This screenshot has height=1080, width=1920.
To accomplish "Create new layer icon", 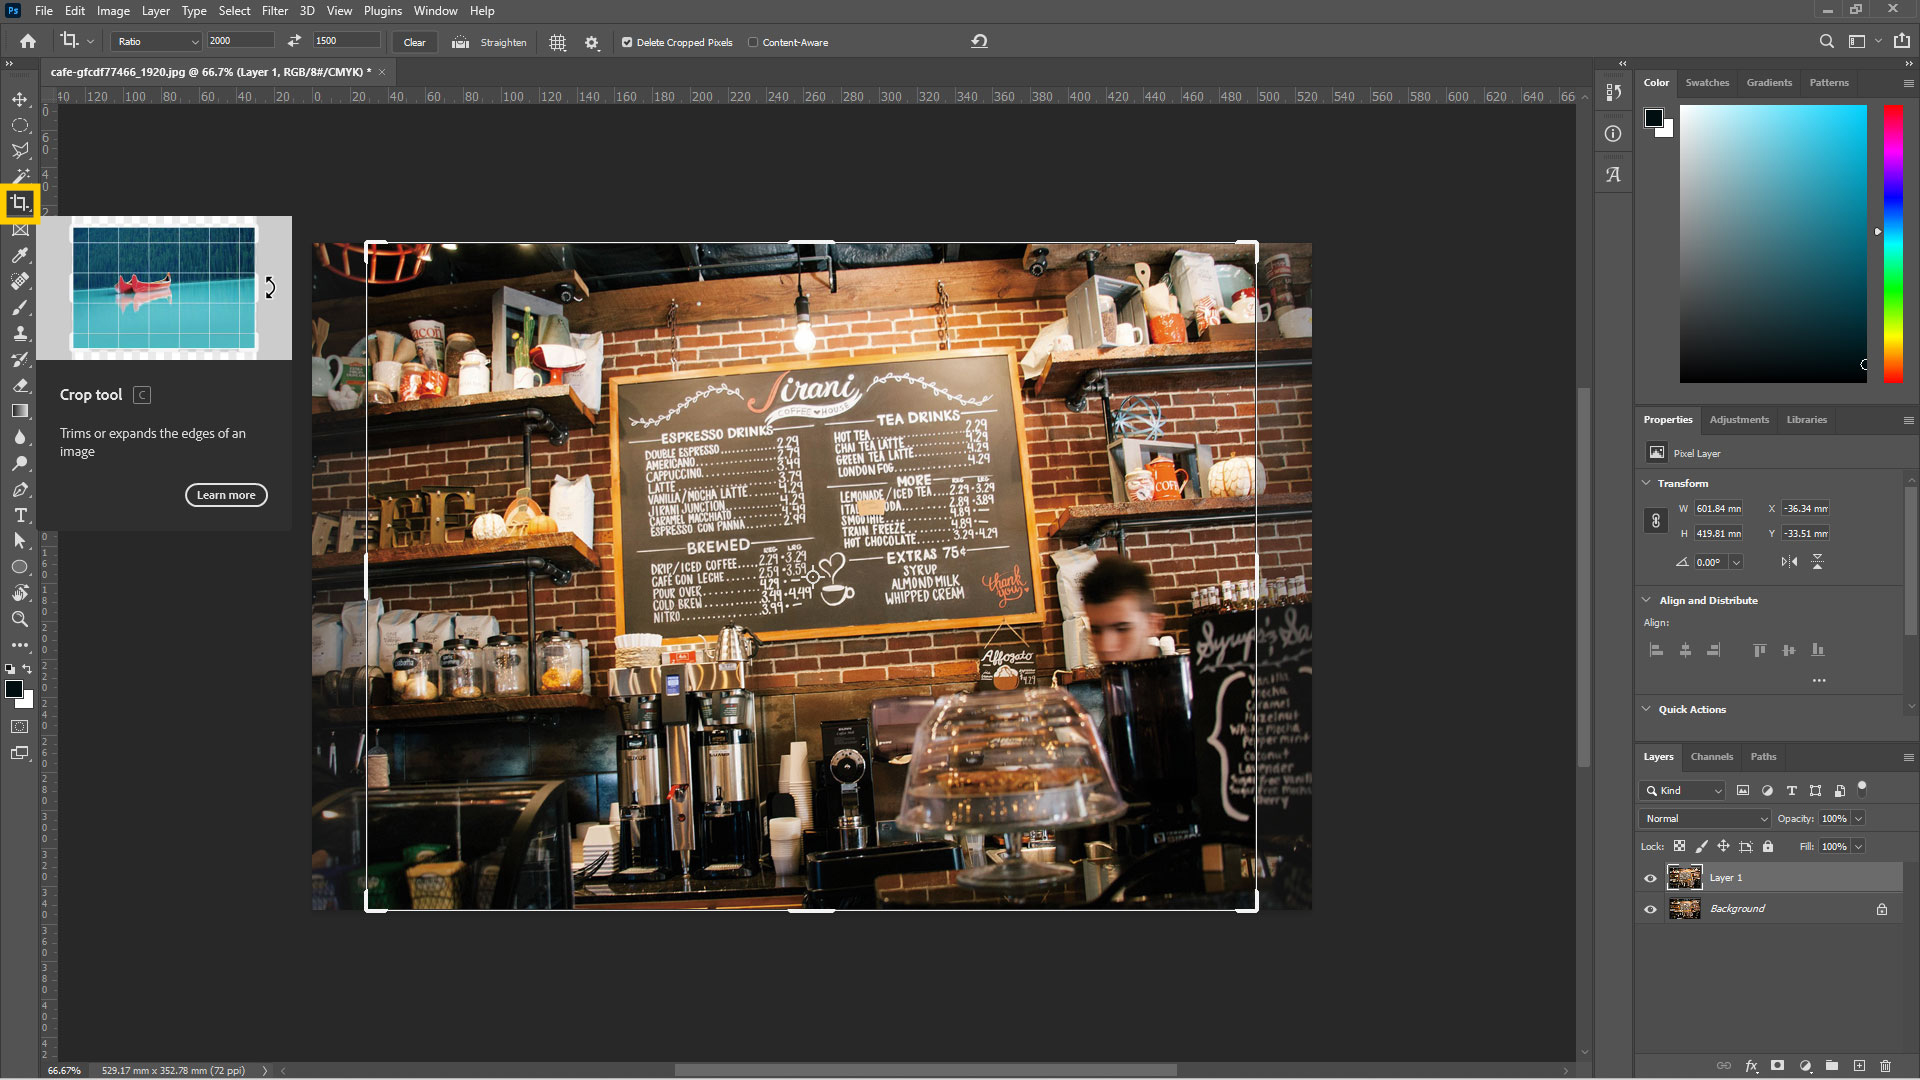I will pos(1859,1066).
